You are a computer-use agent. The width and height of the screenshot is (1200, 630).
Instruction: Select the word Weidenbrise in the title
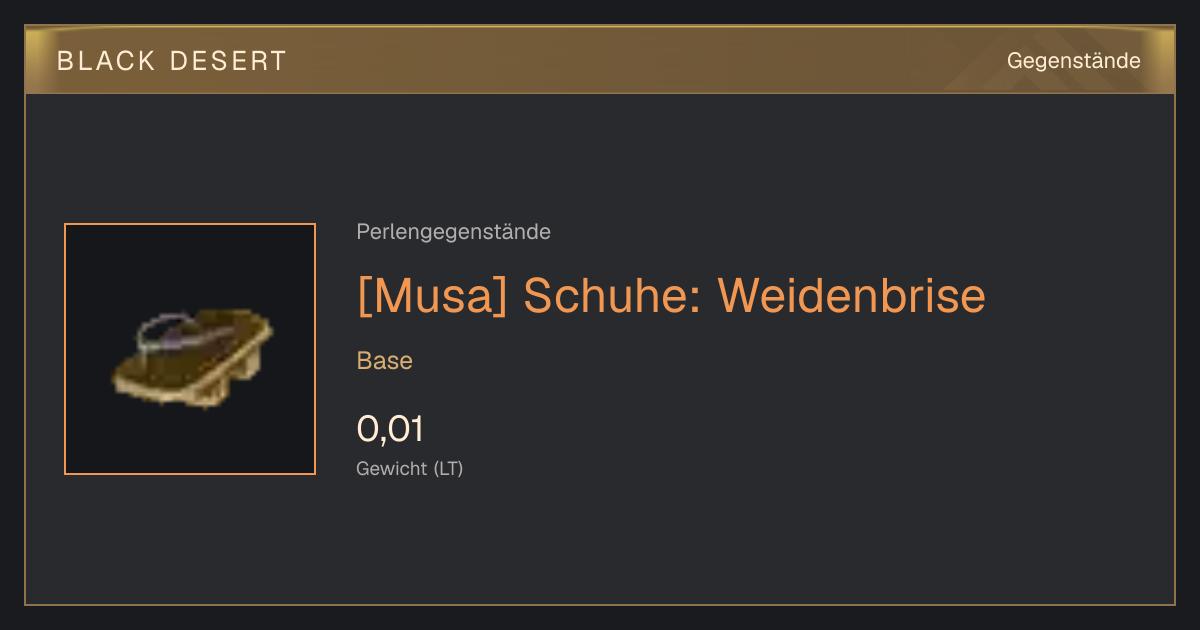852,295
